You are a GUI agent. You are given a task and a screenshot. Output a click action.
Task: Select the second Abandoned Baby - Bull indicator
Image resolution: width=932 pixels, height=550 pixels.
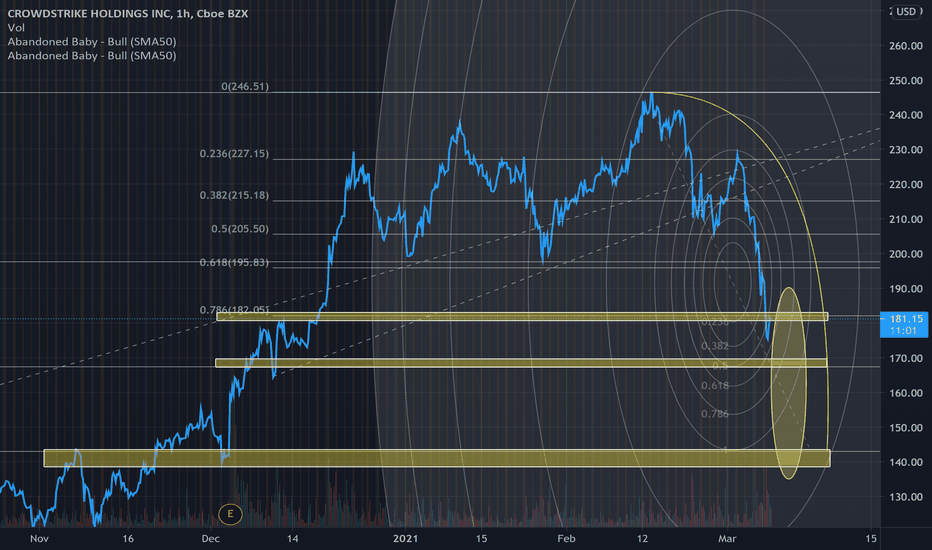click(92, 56)
